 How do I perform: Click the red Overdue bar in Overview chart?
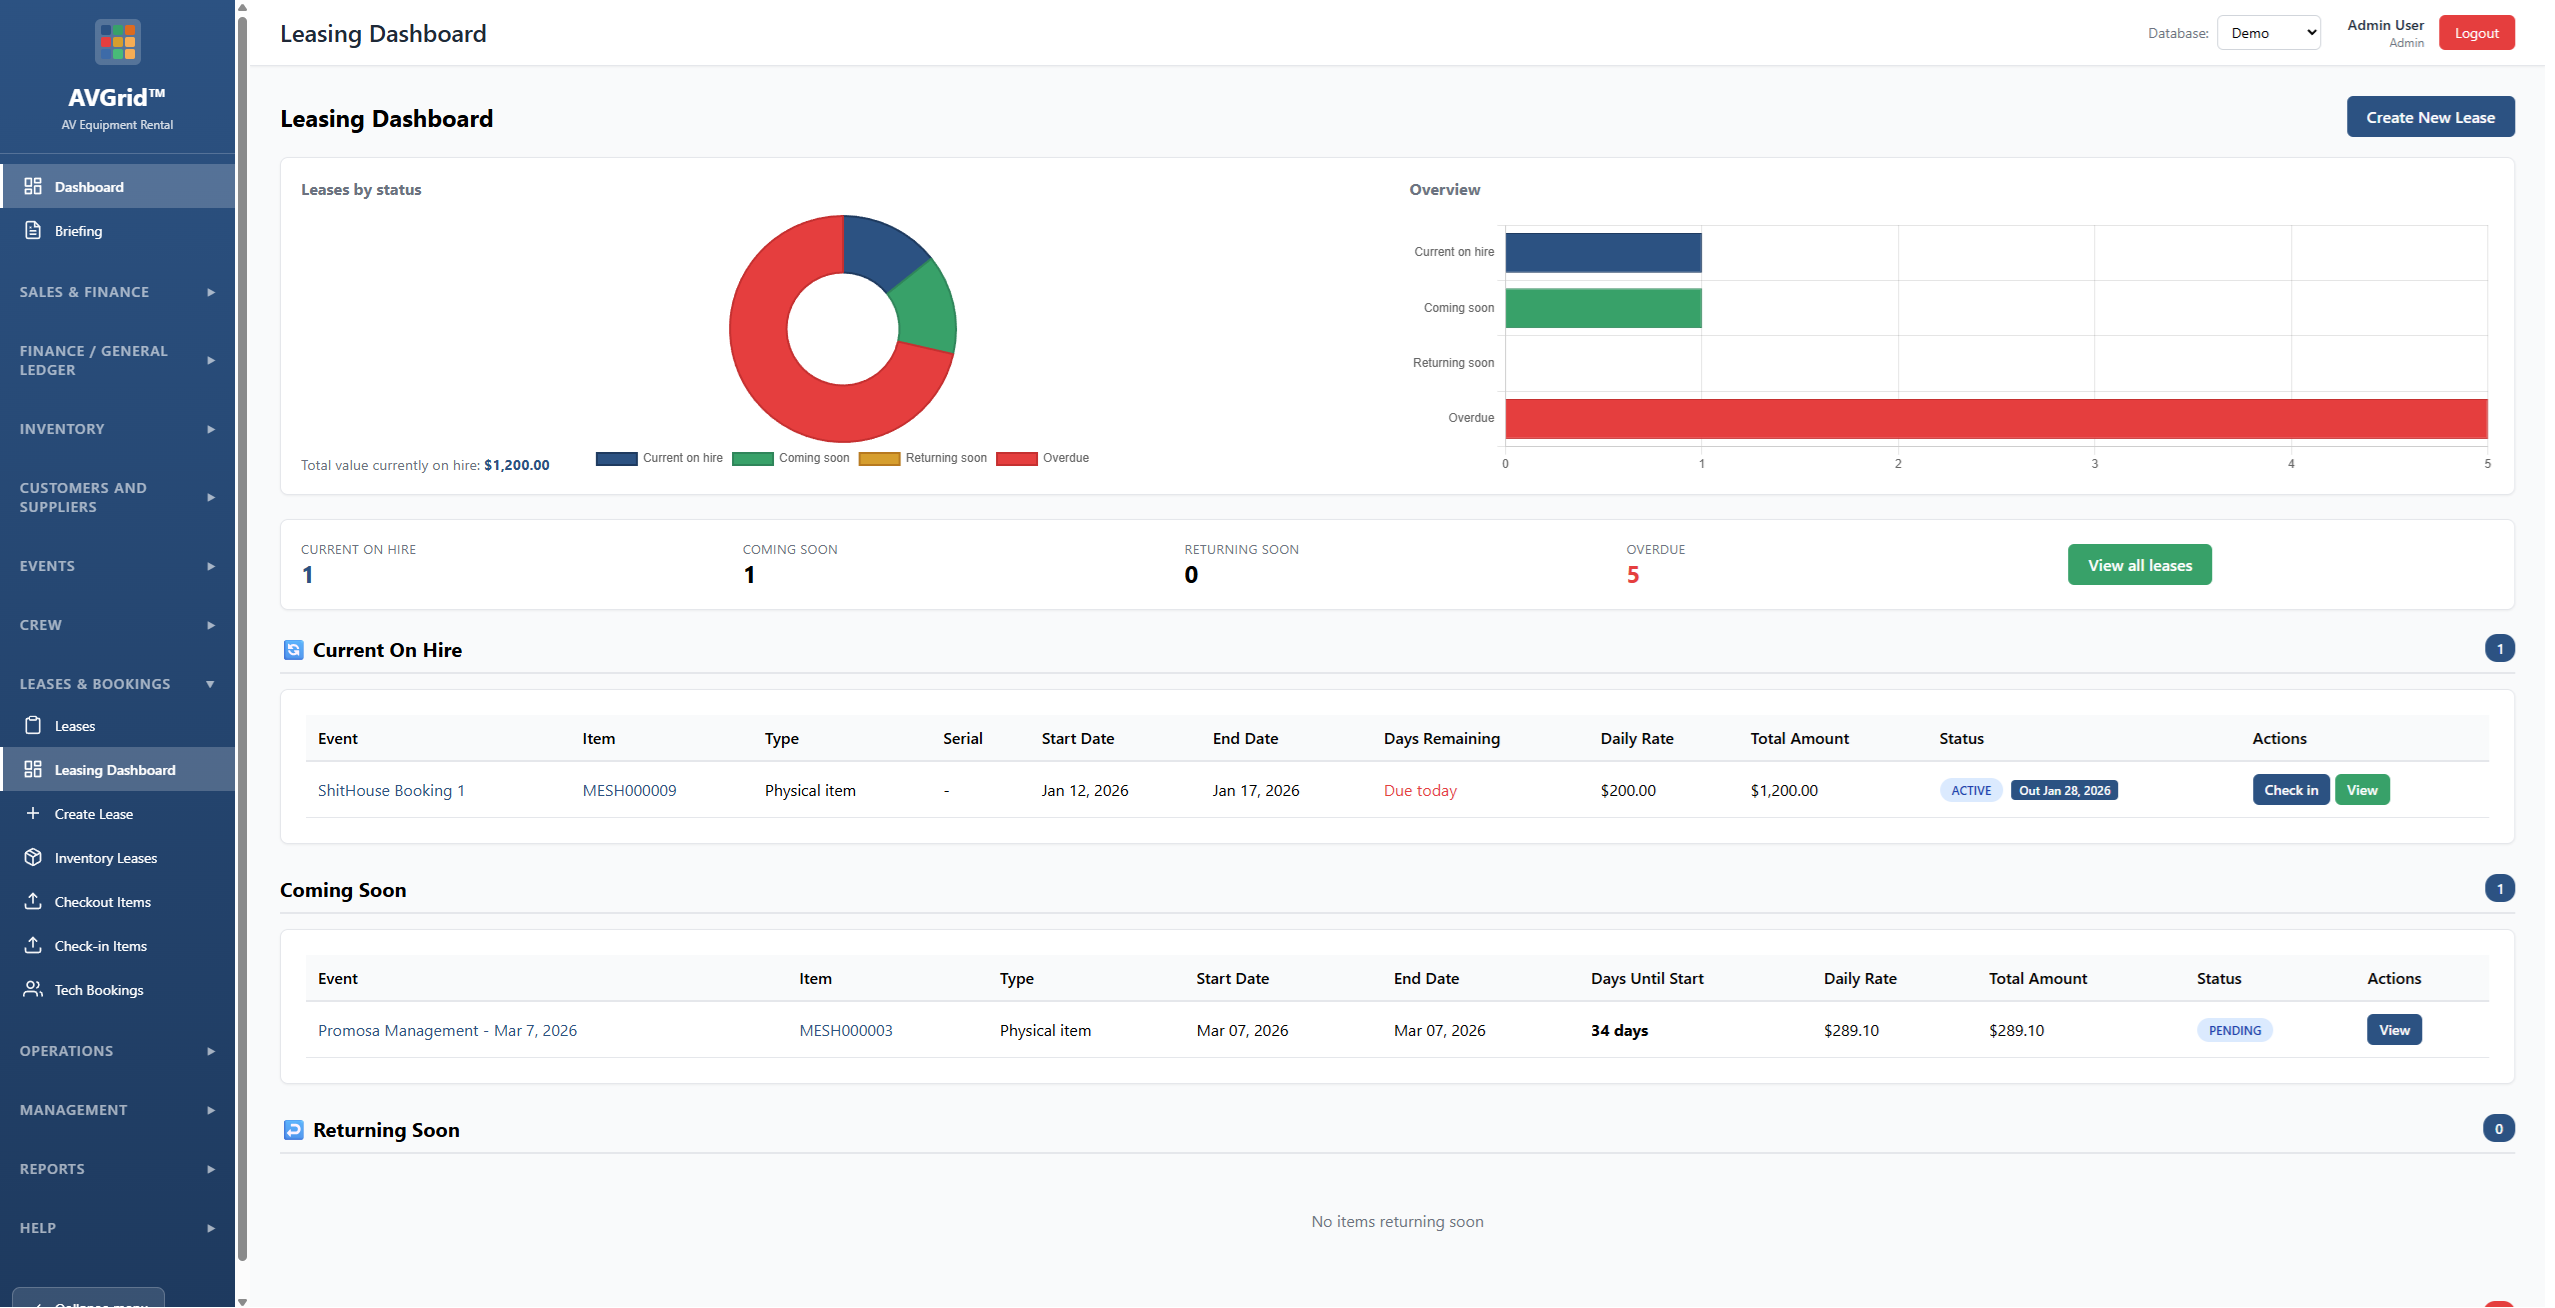point(1995,418)
